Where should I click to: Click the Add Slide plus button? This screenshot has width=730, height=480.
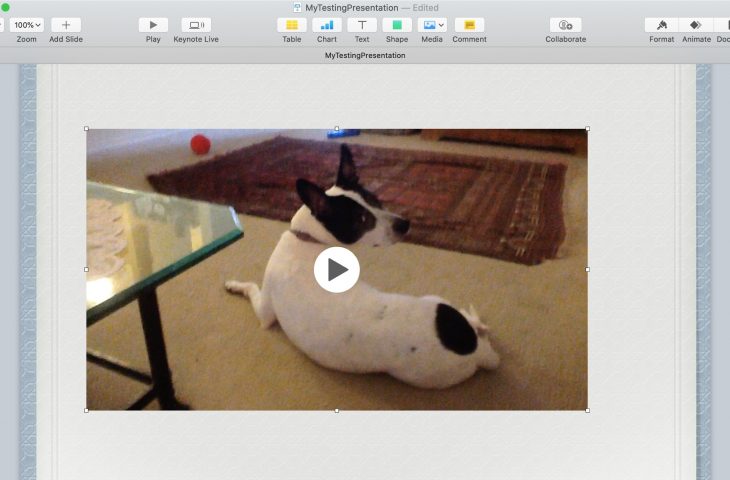66,25
